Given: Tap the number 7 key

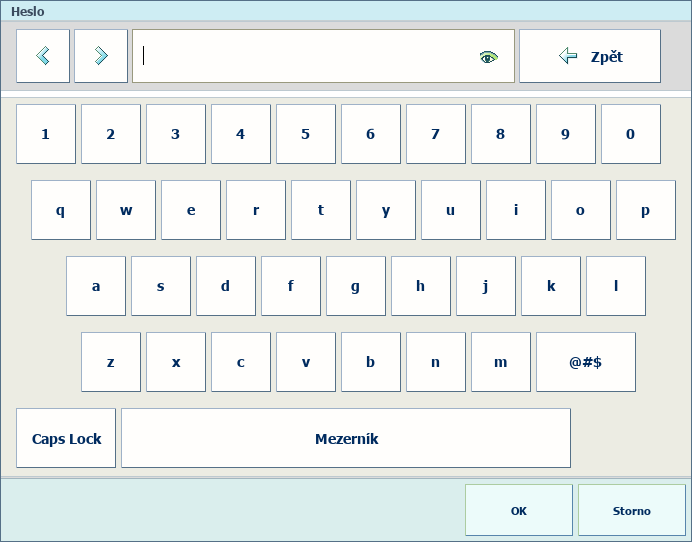Looking at the screenshot, I should [436, 134].
